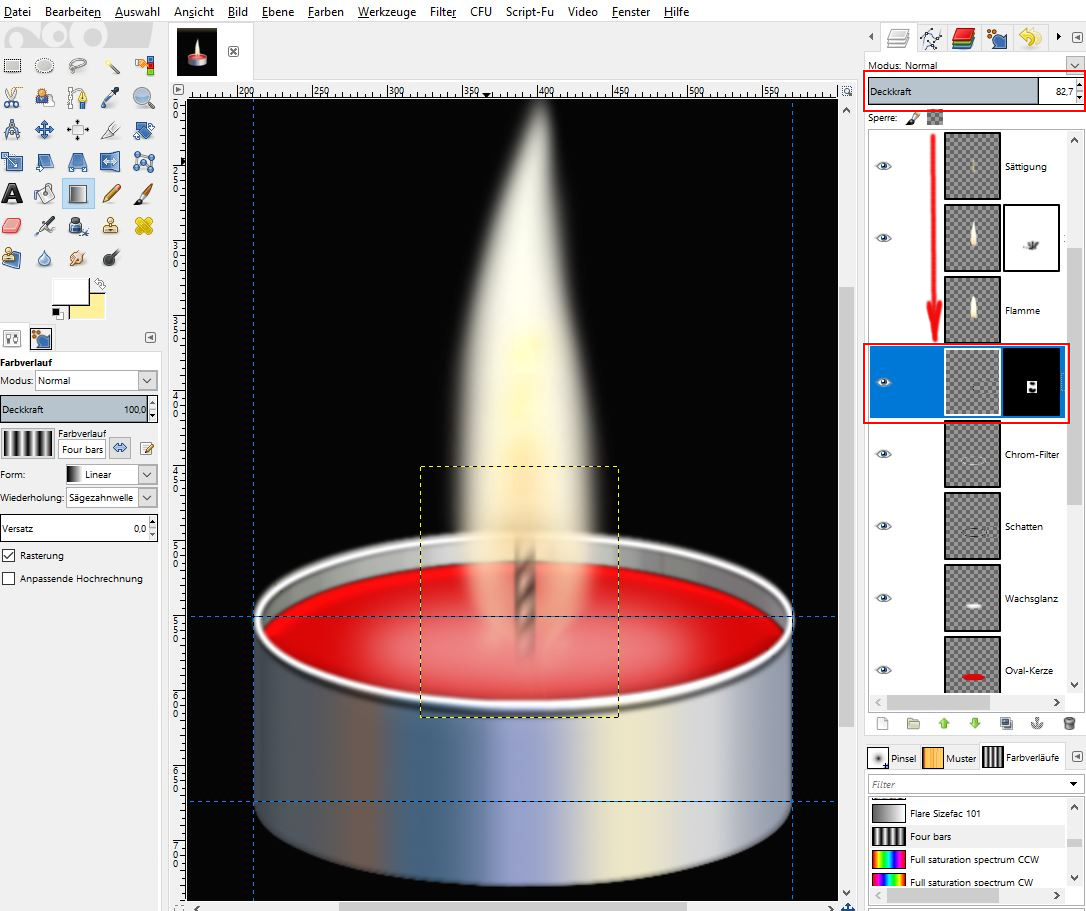Enable Anpassende Hochrechnung checkbox
This screenshot has width=1086, height=911.
point(9,578)
